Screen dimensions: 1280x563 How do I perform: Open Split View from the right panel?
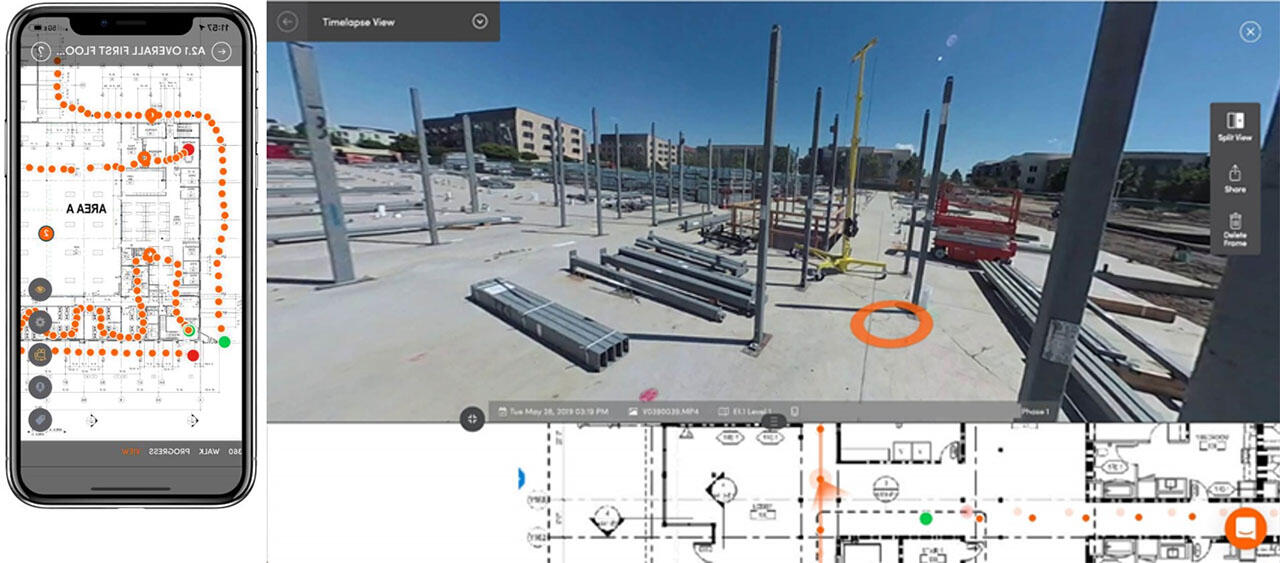click(x=1234, y=125)
